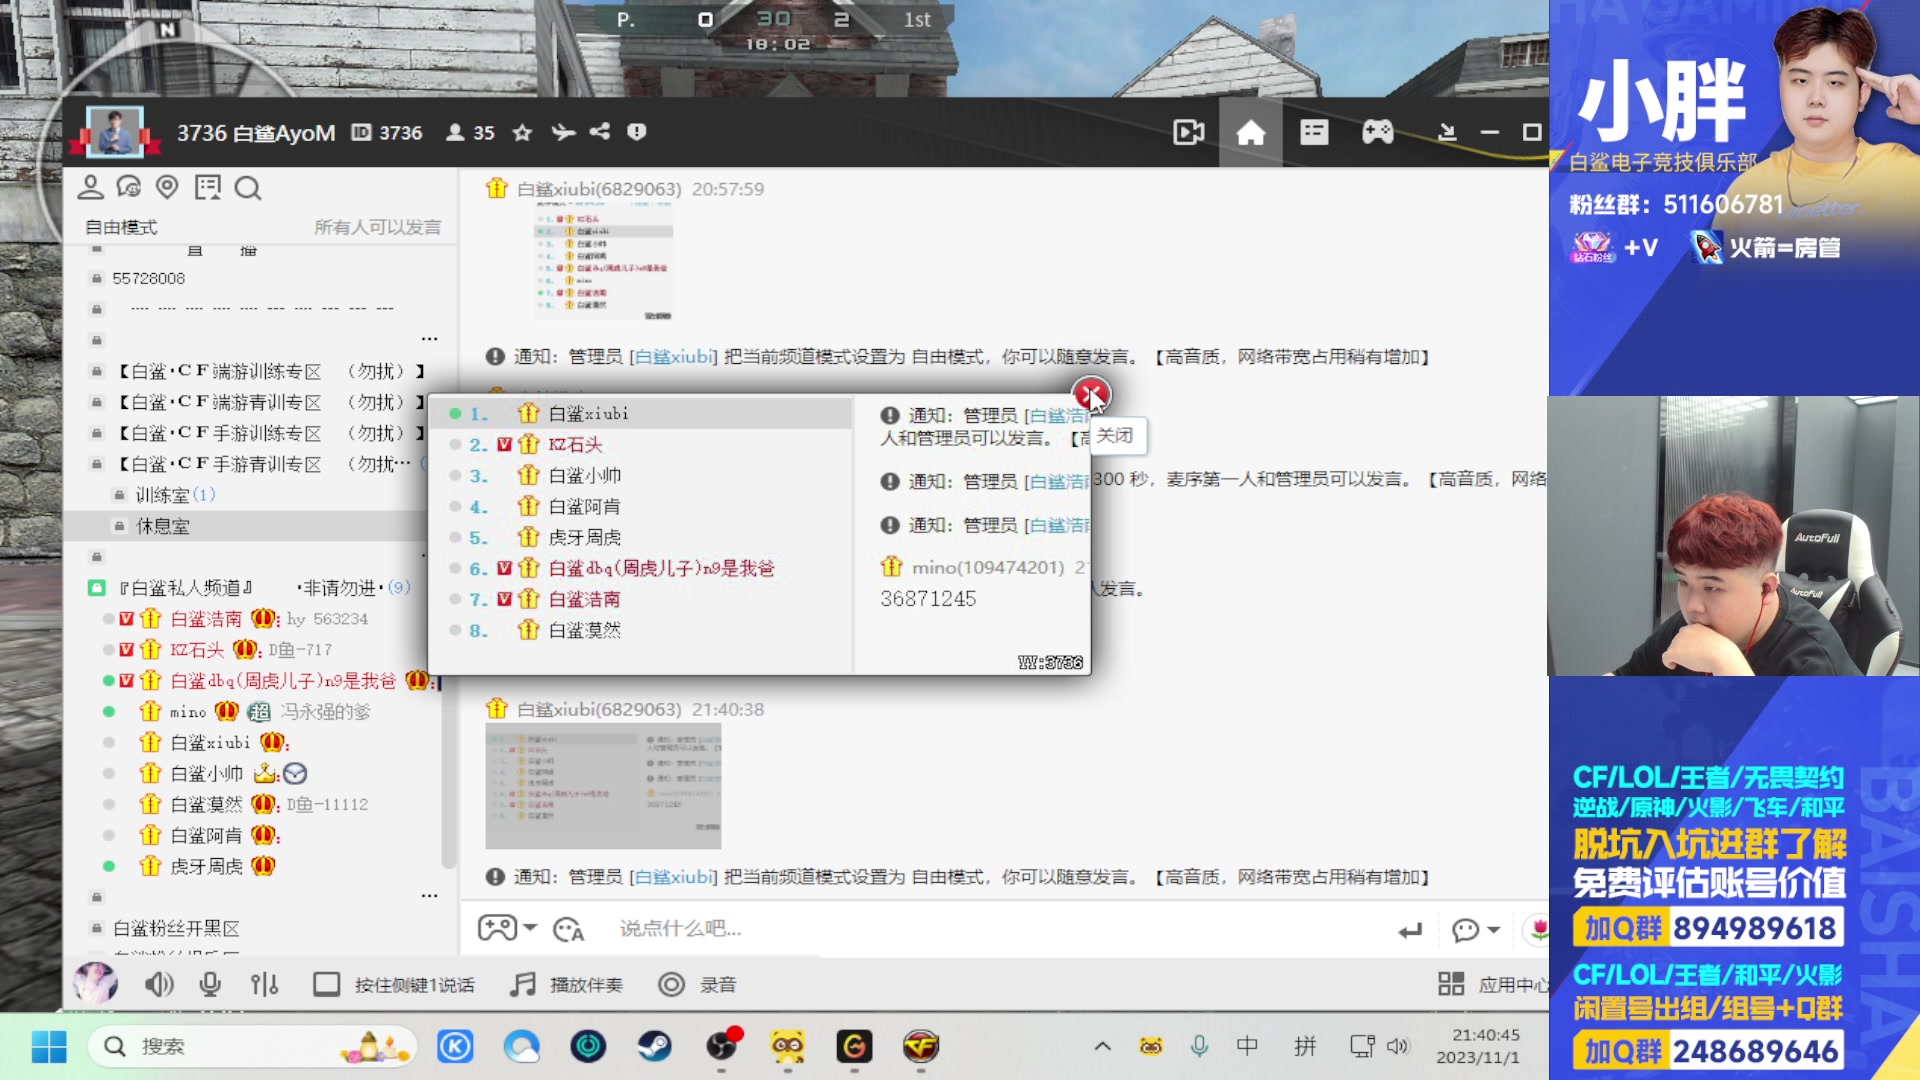Select user mino in member list
Screen dimensions: 1920x1080
coord(188,712)
